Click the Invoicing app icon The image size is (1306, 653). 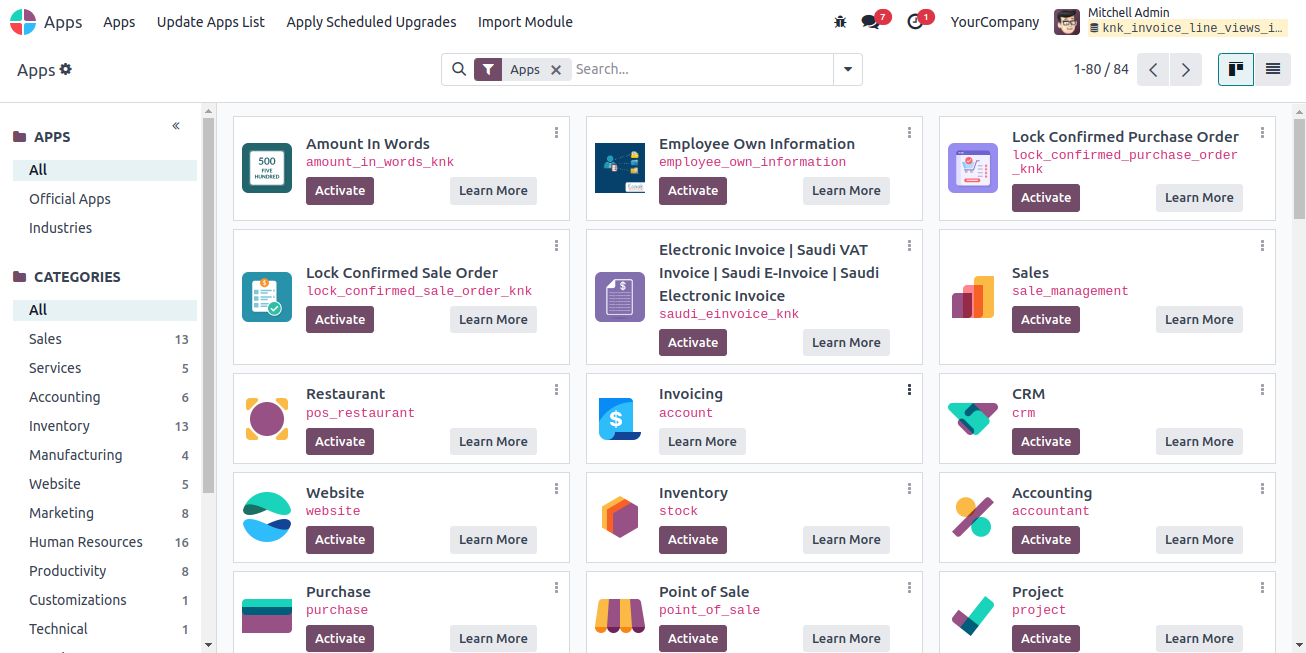[x=620, y=419]
